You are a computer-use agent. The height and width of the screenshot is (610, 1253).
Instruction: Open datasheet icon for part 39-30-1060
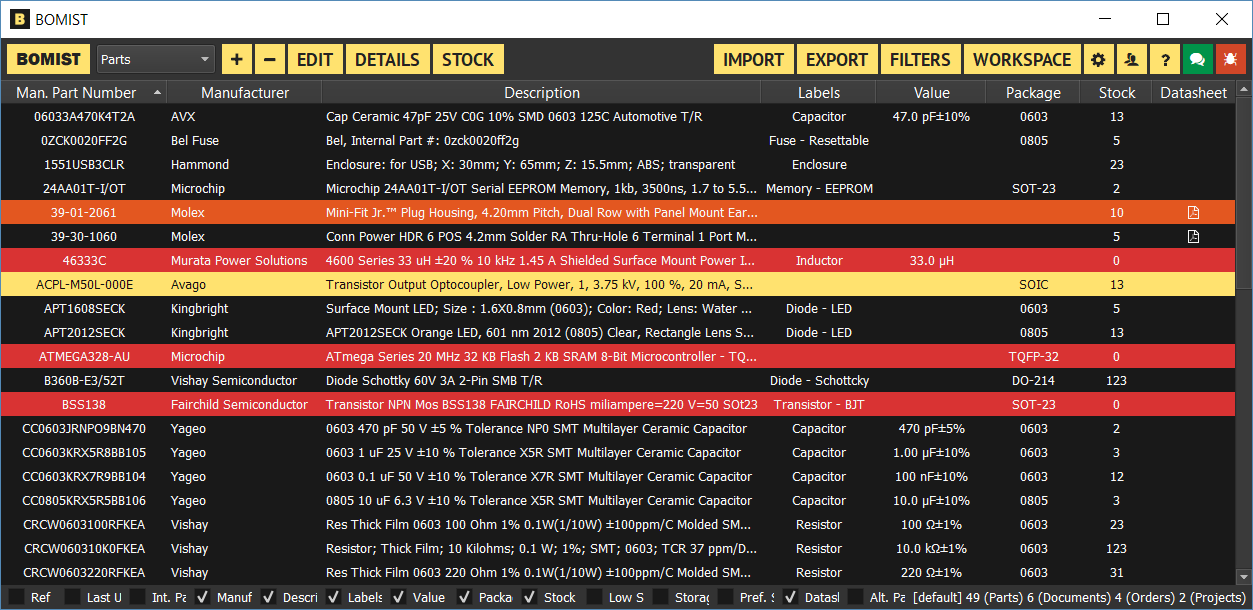coord(1192,237)
